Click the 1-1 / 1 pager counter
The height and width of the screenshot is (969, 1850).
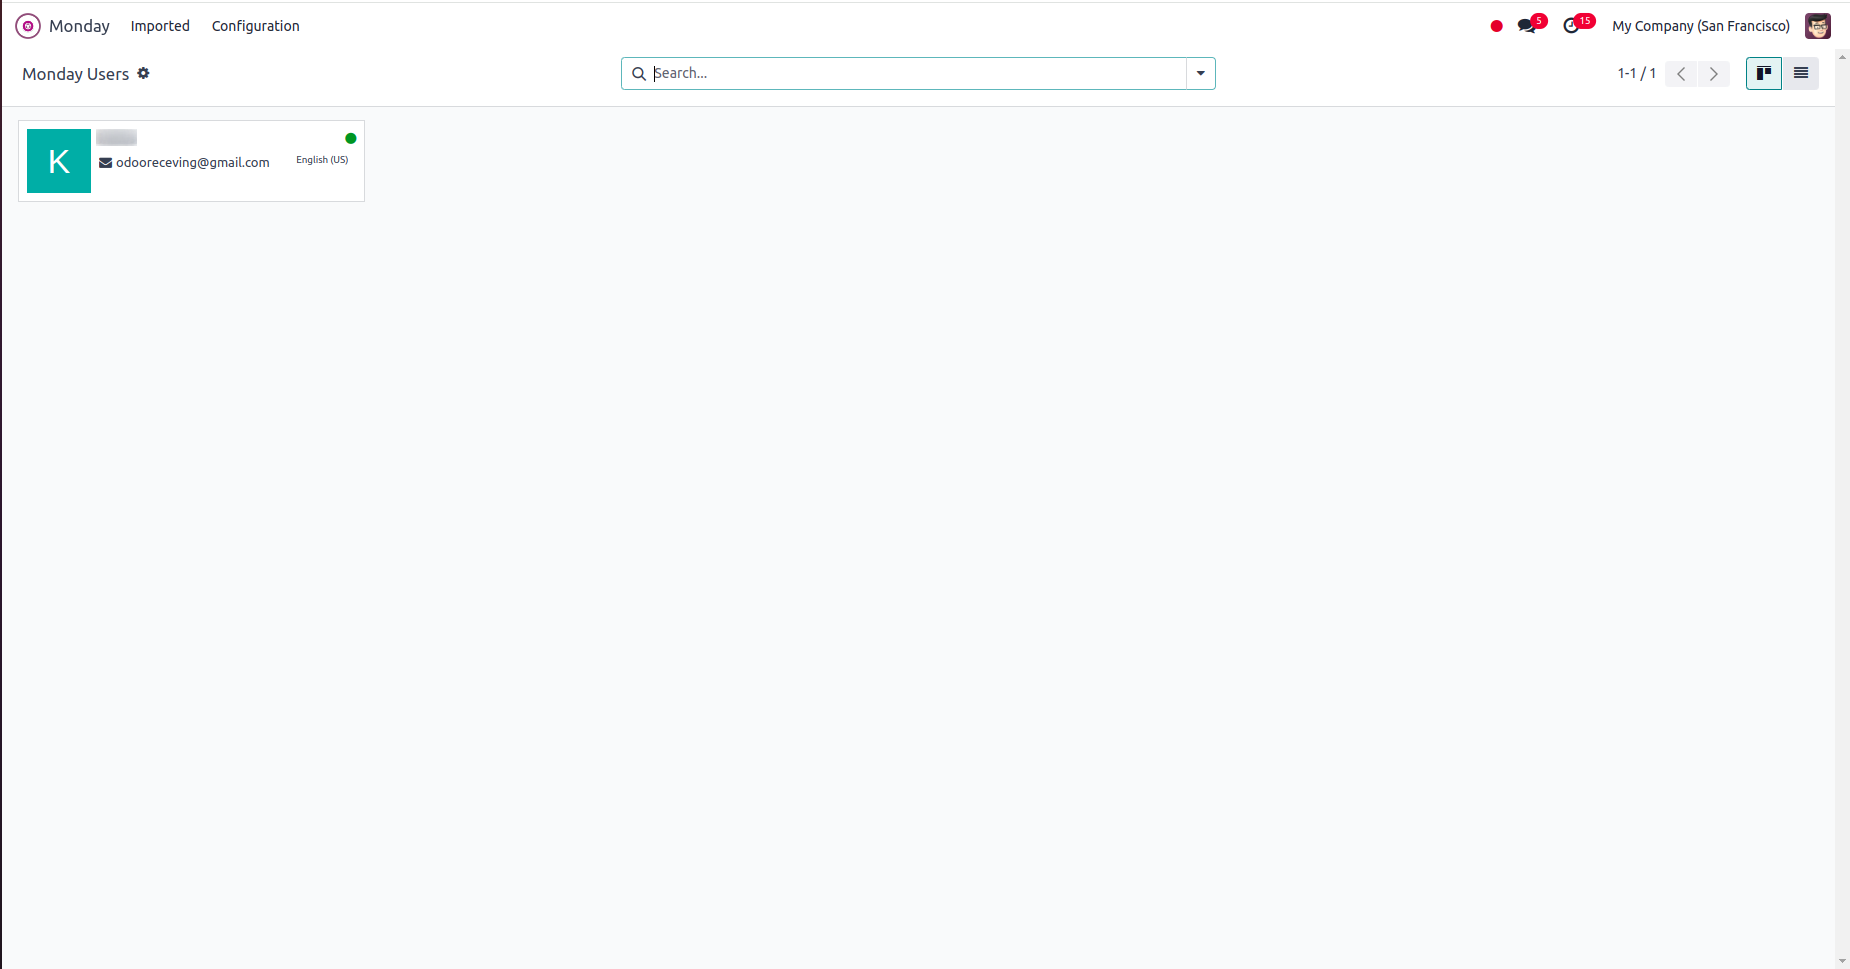coord(1637,73)
